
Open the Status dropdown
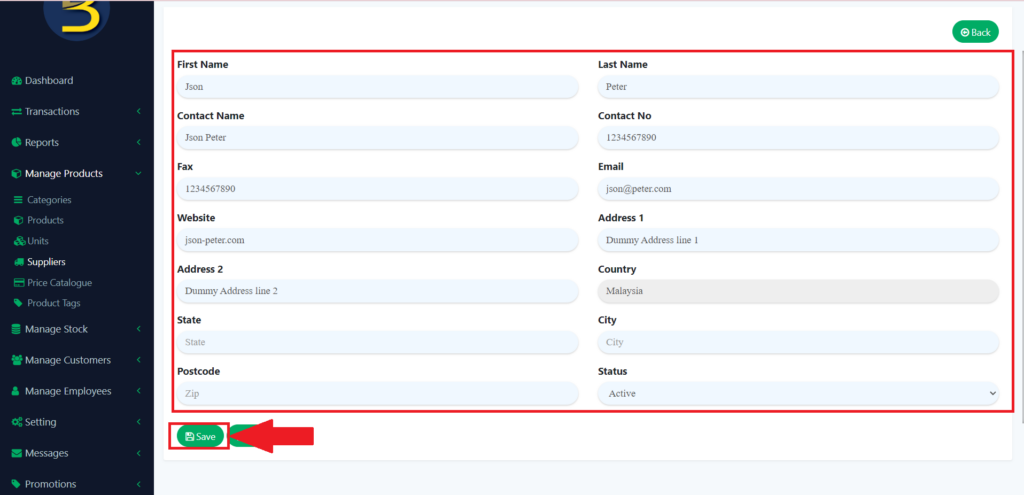pos(798,394)
